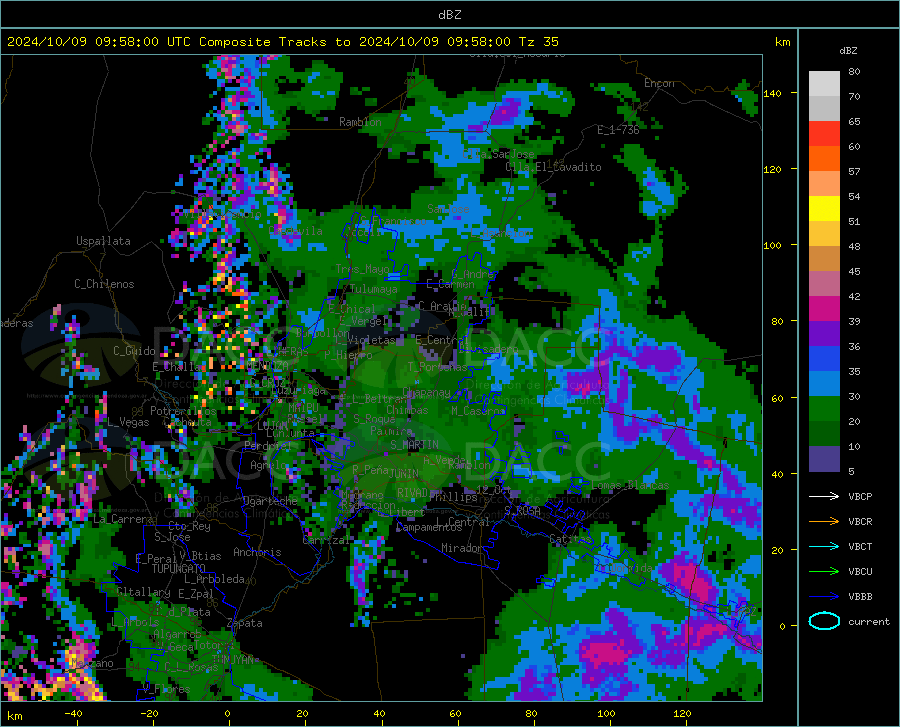Image resolution: width=900 pixels, height=727 pixels.
Task: Click the Manzano place label
Action: click(92, 663)
